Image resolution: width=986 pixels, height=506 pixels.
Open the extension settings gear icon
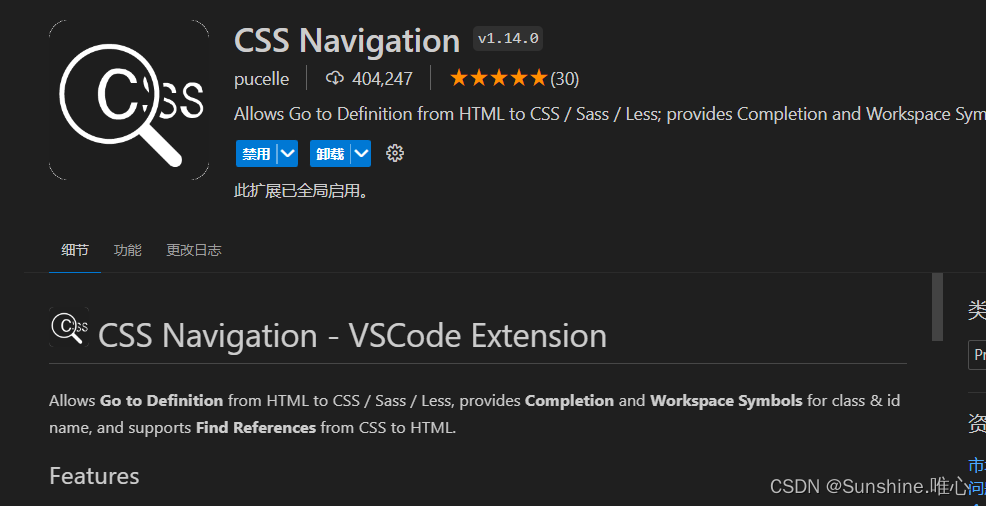point(394,153)
